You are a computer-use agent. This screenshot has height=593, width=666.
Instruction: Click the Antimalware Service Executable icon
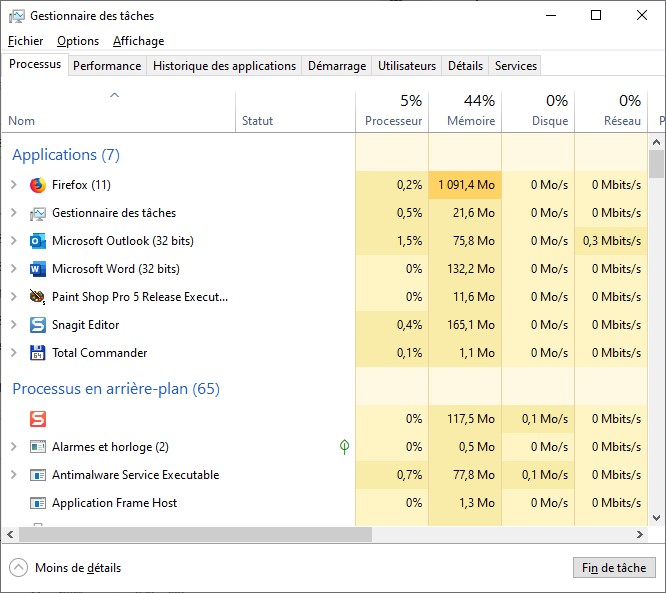click(38, 475)
